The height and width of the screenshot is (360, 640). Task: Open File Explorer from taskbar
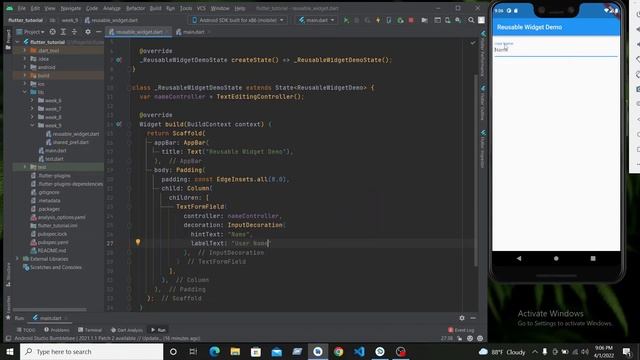tap(235, 351)
